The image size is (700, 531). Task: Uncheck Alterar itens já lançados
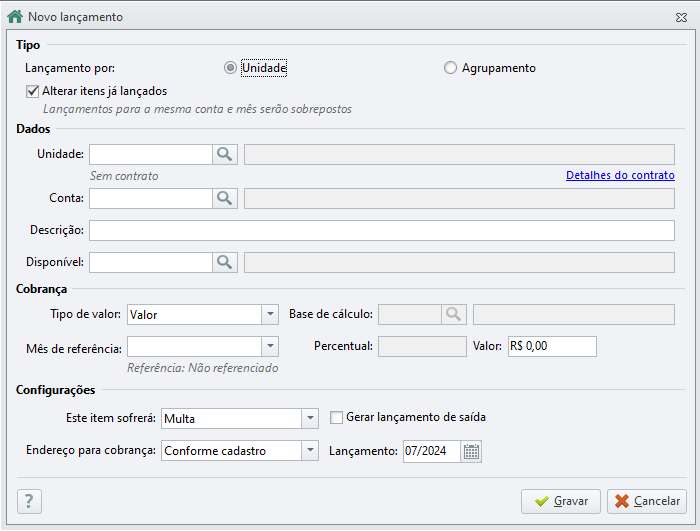click(x=33, y=92)
